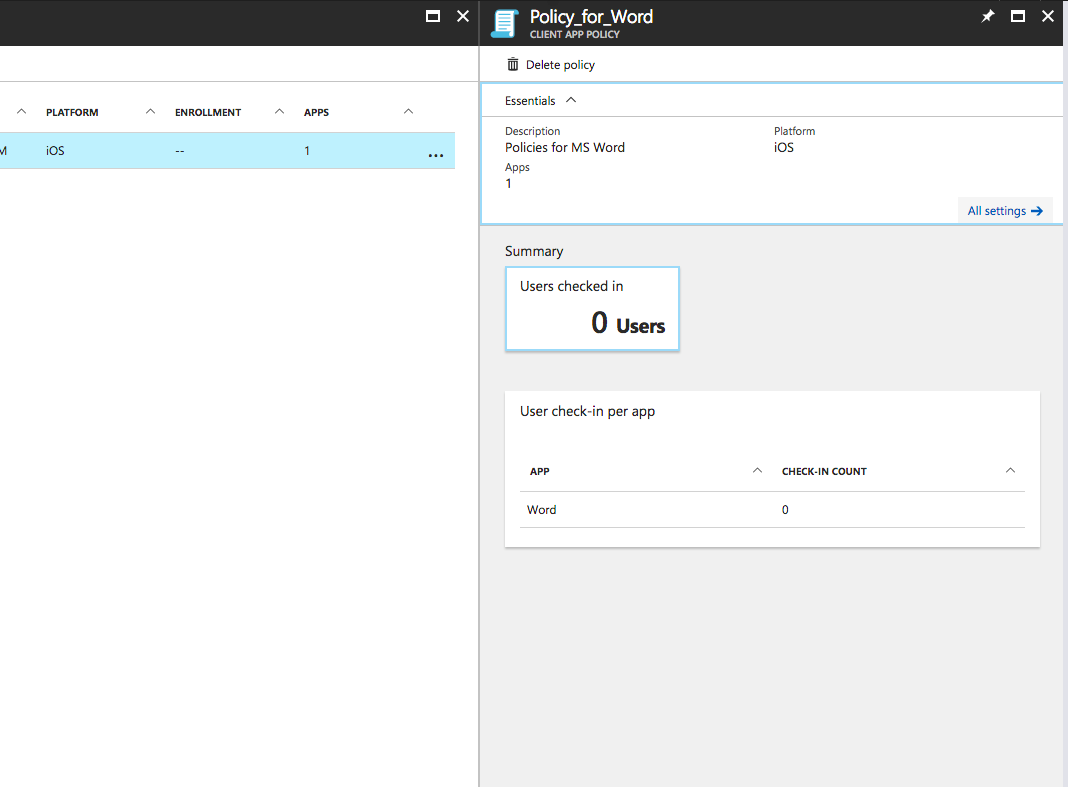Click the sort caret next to ENROLLMENT
Viewport: 1068px width, 787px height.
tap(280, 112)
